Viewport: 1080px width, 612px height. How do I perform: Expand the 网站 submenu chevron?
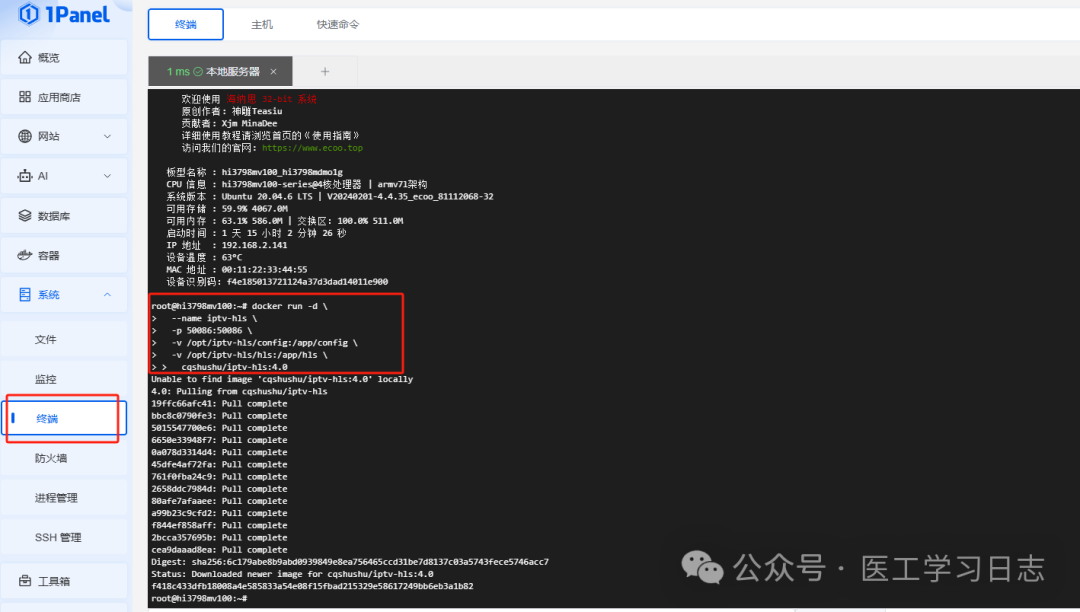point(107,136)
